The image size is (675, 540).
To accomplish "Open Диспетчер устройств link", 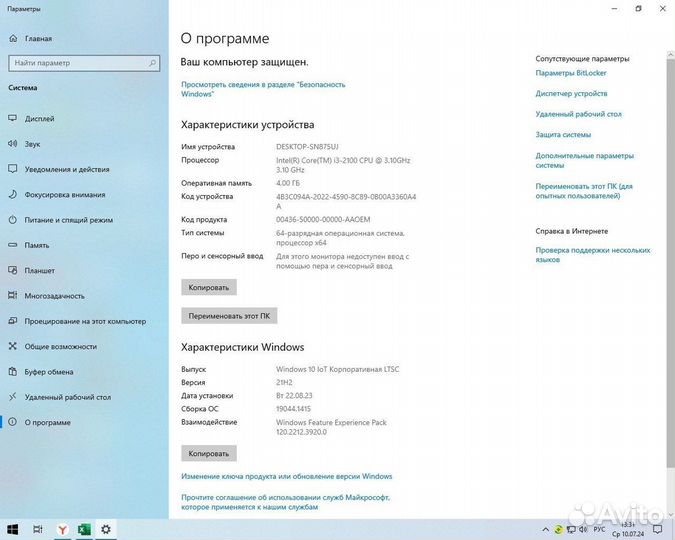I will pyautogui.click(x=571, y=93).
